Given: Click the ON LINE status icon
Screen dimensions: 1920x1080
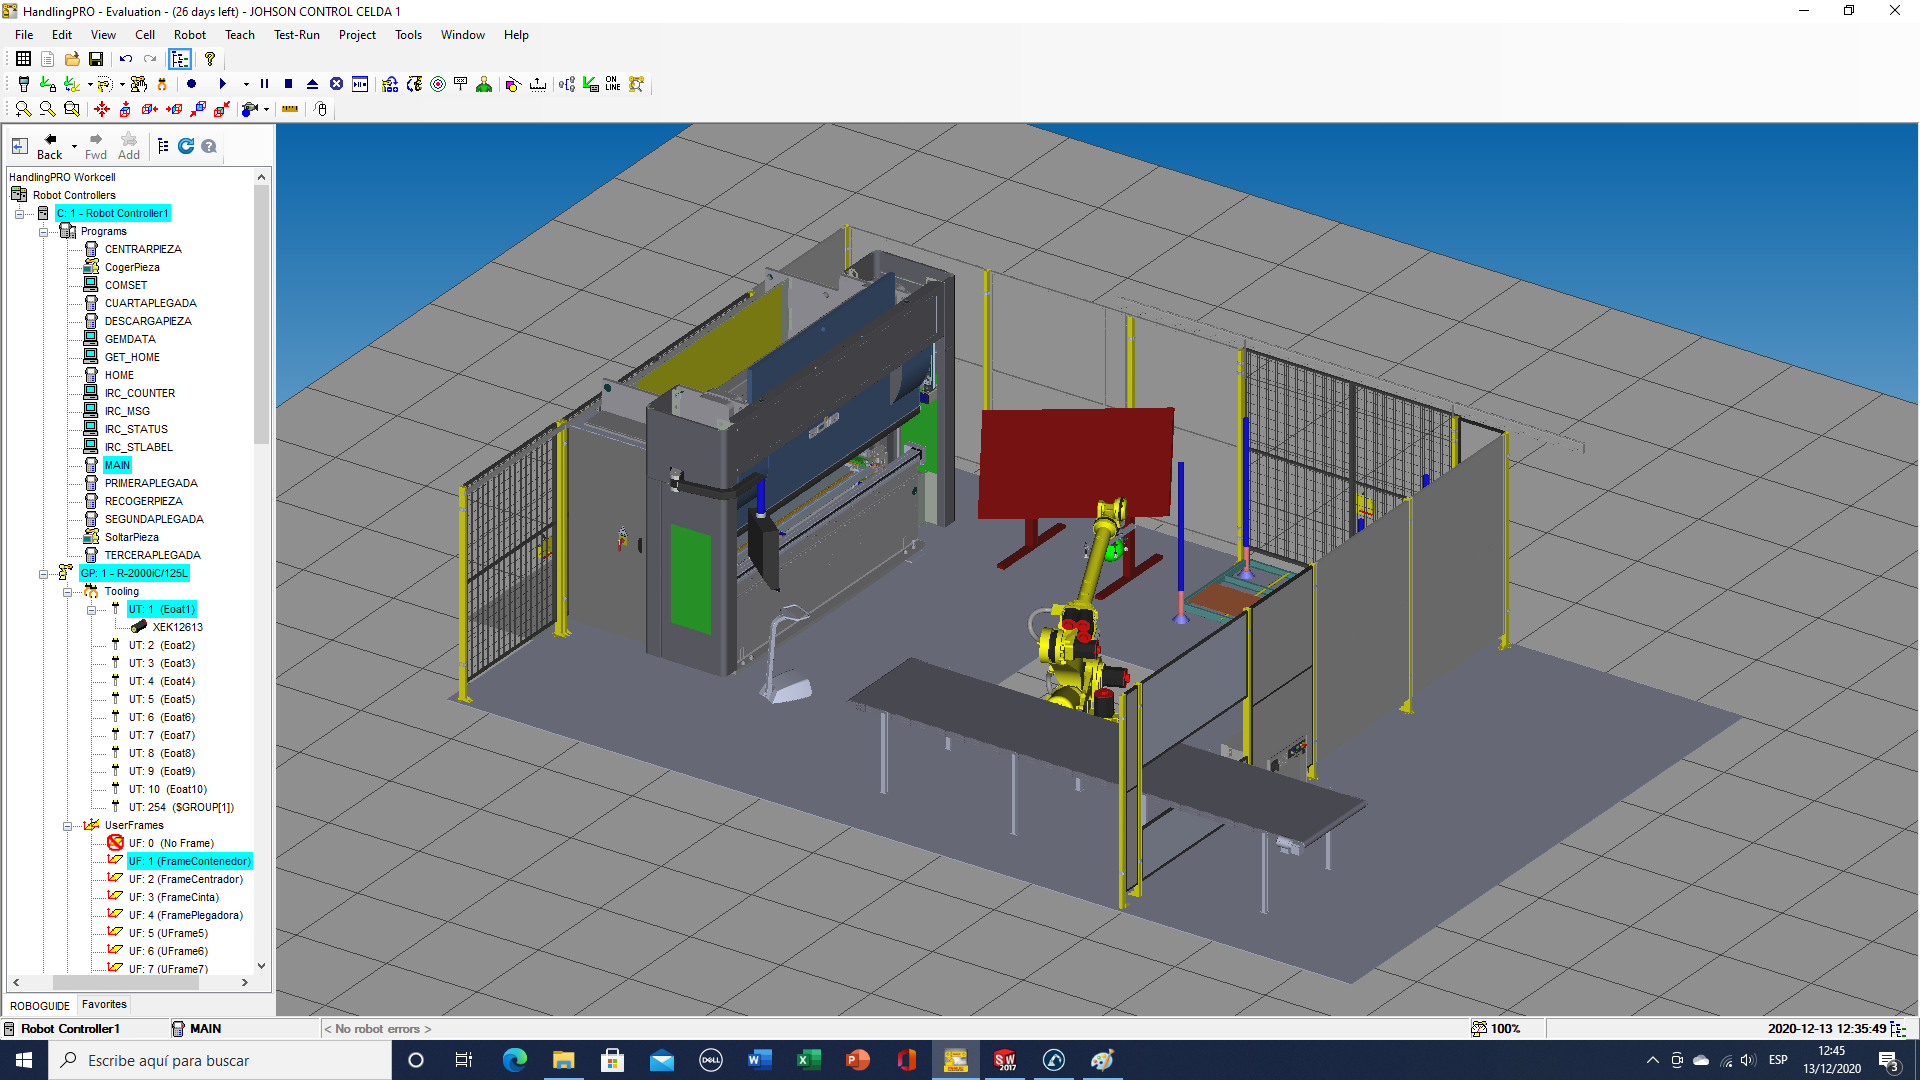Looking at the screenshot, I should [612, 84].
